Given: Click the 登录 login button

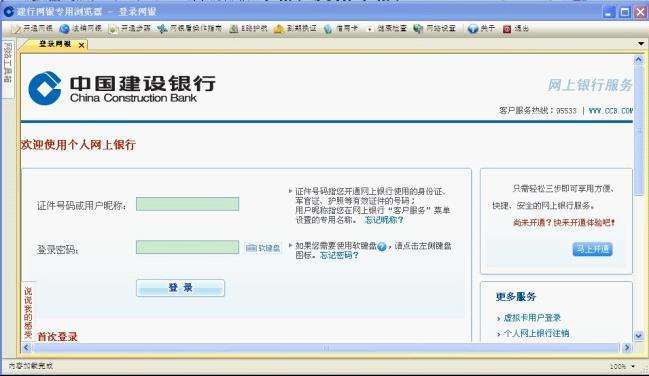Looking at the screenshot, I should tap(180, 288).
